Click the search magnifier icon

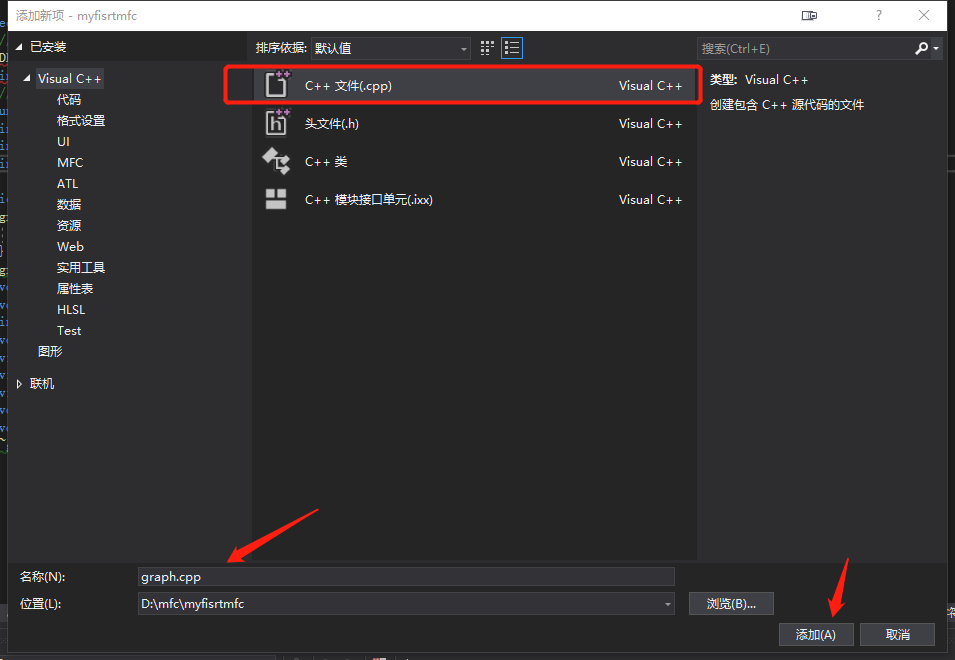pyautogui.click(x=922, y=47)
